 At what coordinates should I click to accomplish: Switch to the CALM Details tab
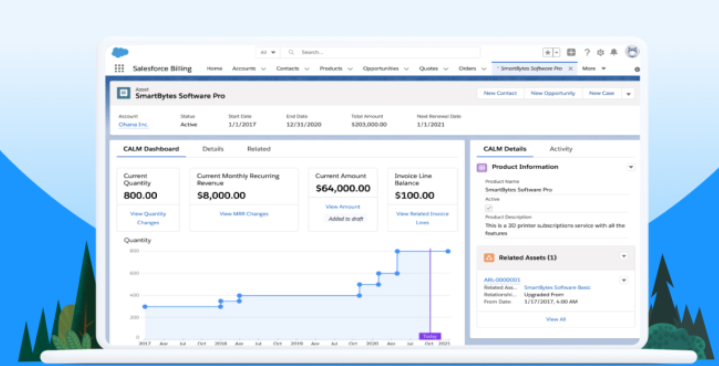click(x=504, y=149)
